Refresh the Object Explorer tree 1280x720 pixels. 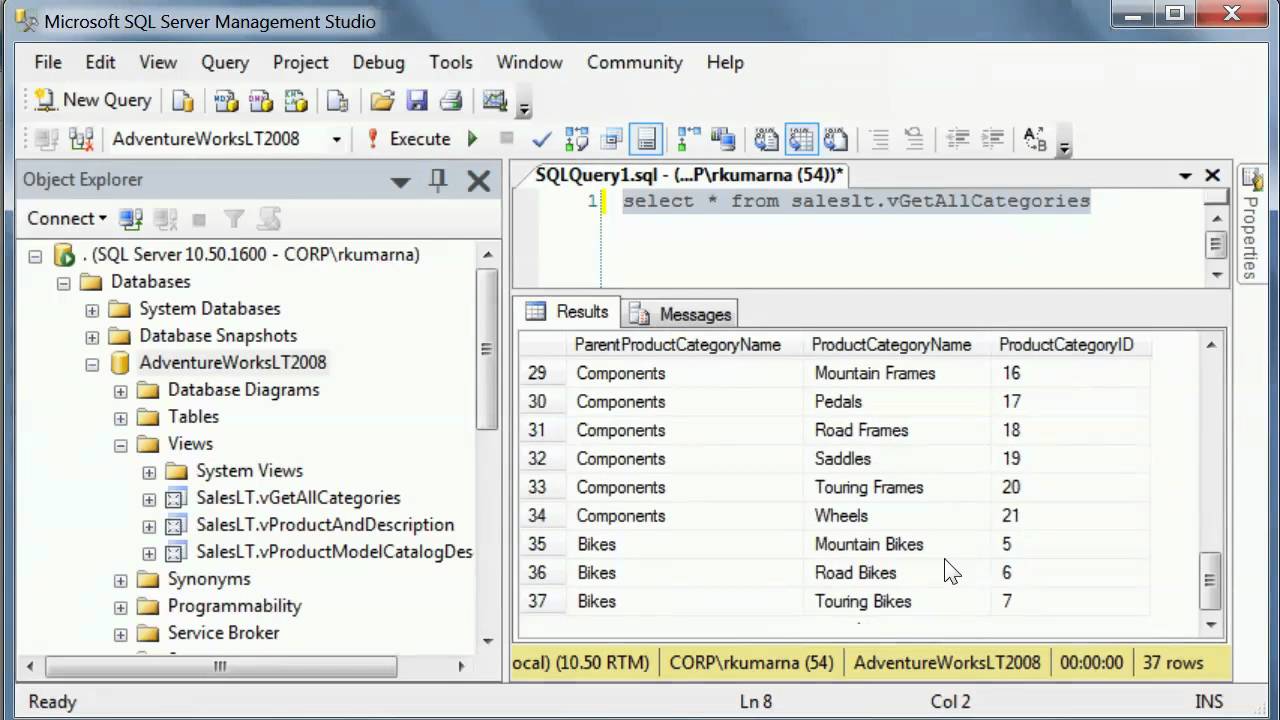[x=268, y=218]
